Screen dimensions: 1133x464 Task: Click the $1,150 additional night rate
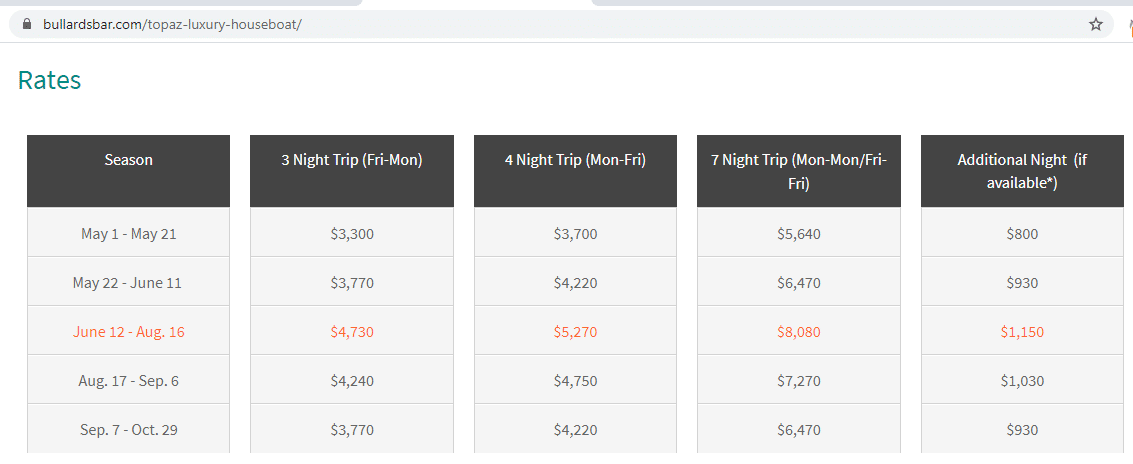click(1022, 332)
